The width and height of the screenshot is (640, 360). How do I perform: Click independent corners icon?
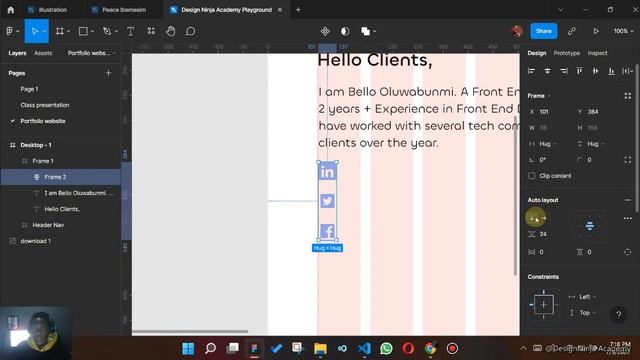[x=627, y=160]
